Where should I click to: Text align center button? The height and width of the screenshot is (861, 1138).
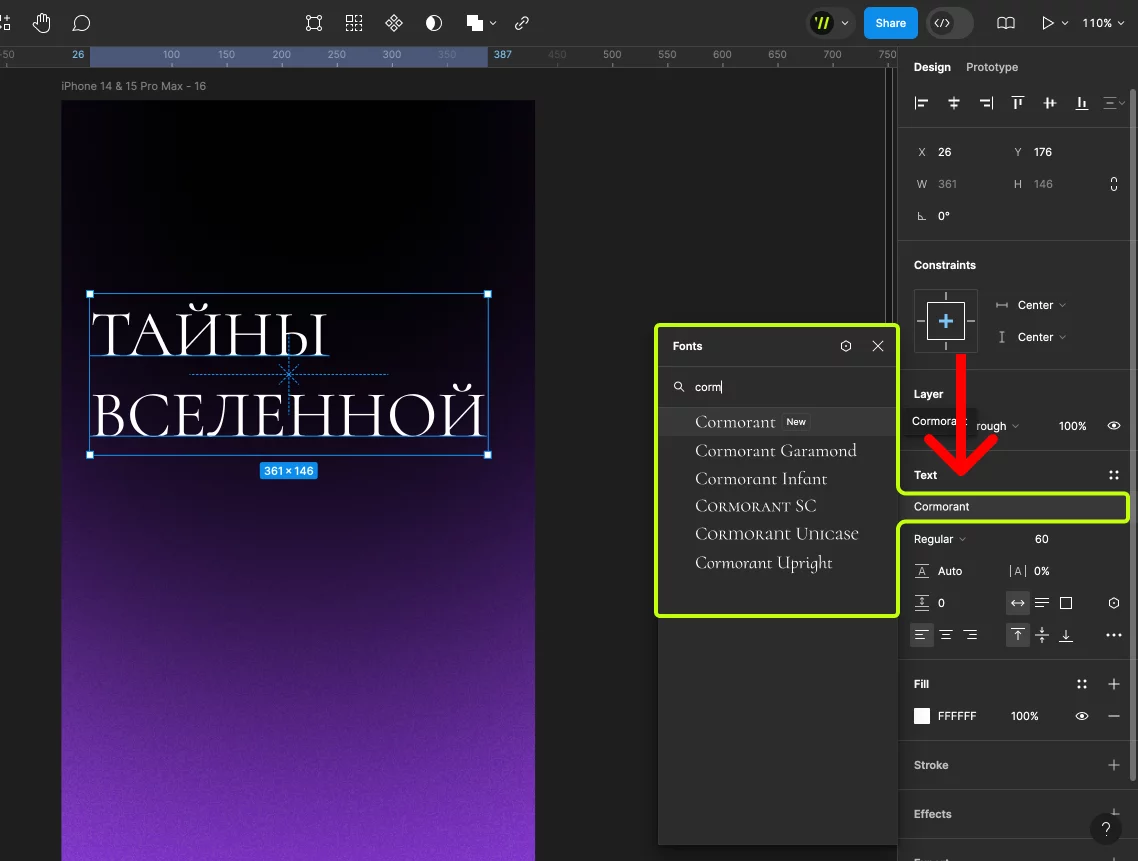pyautogui.click(x=946, y=635)
